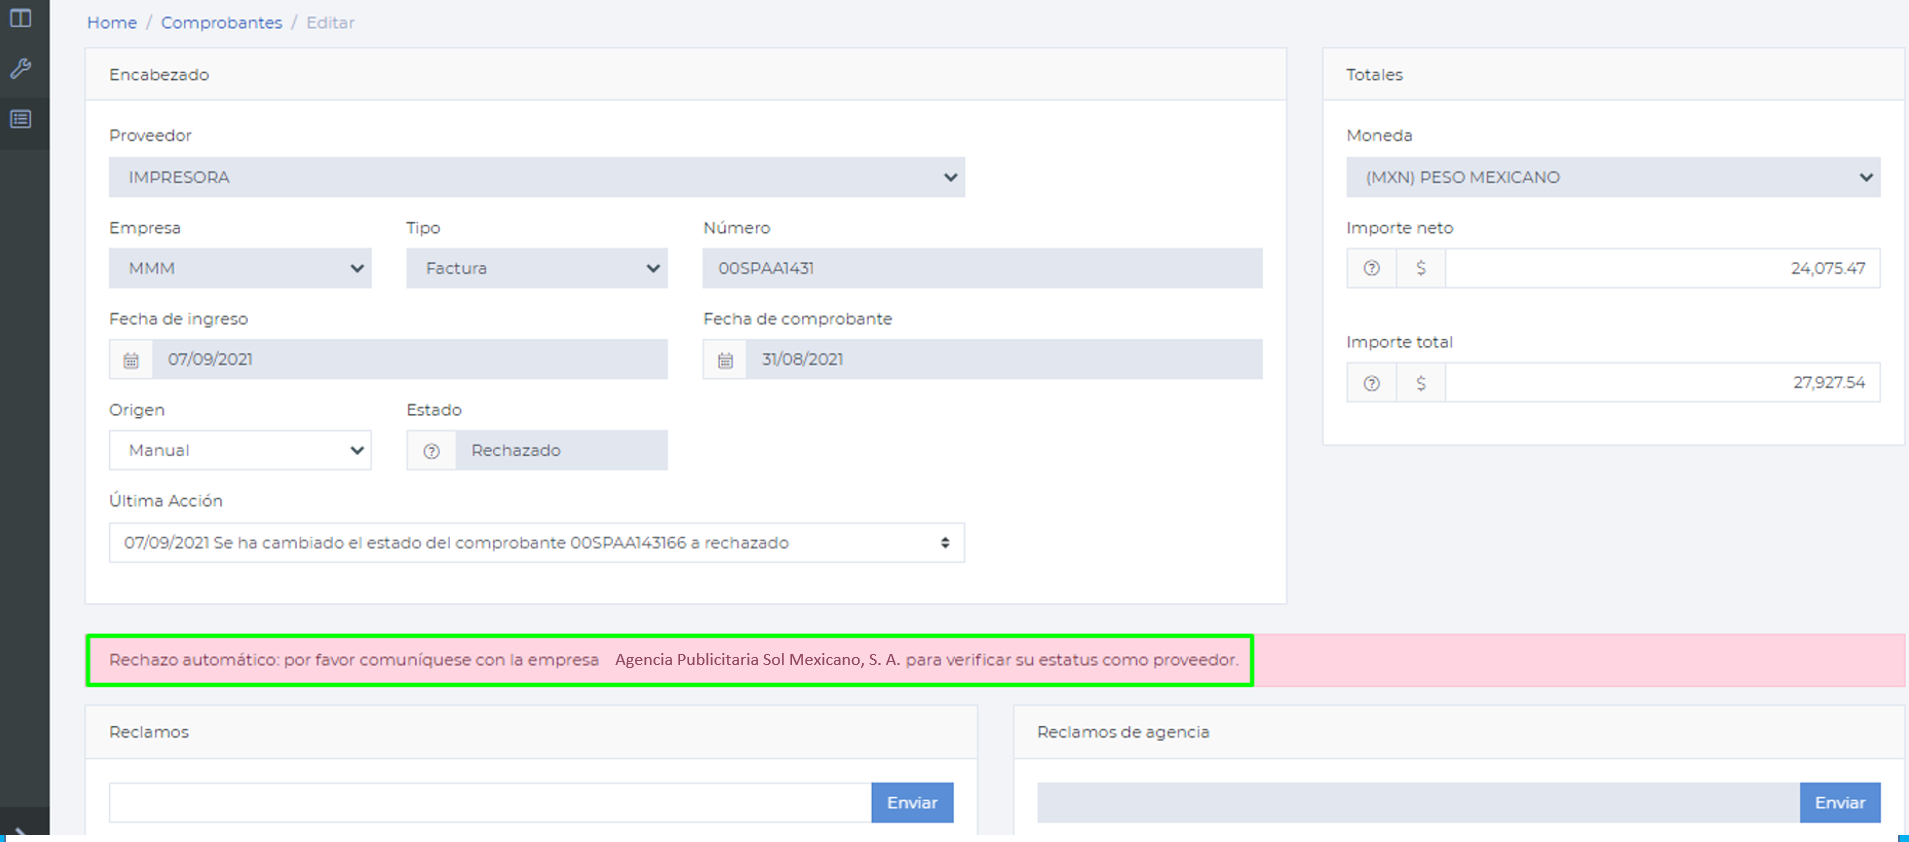This screenshot has height=842, width=1909.
Task: Click the Encabezado panel heading
Action: click(x=159, y=75)
